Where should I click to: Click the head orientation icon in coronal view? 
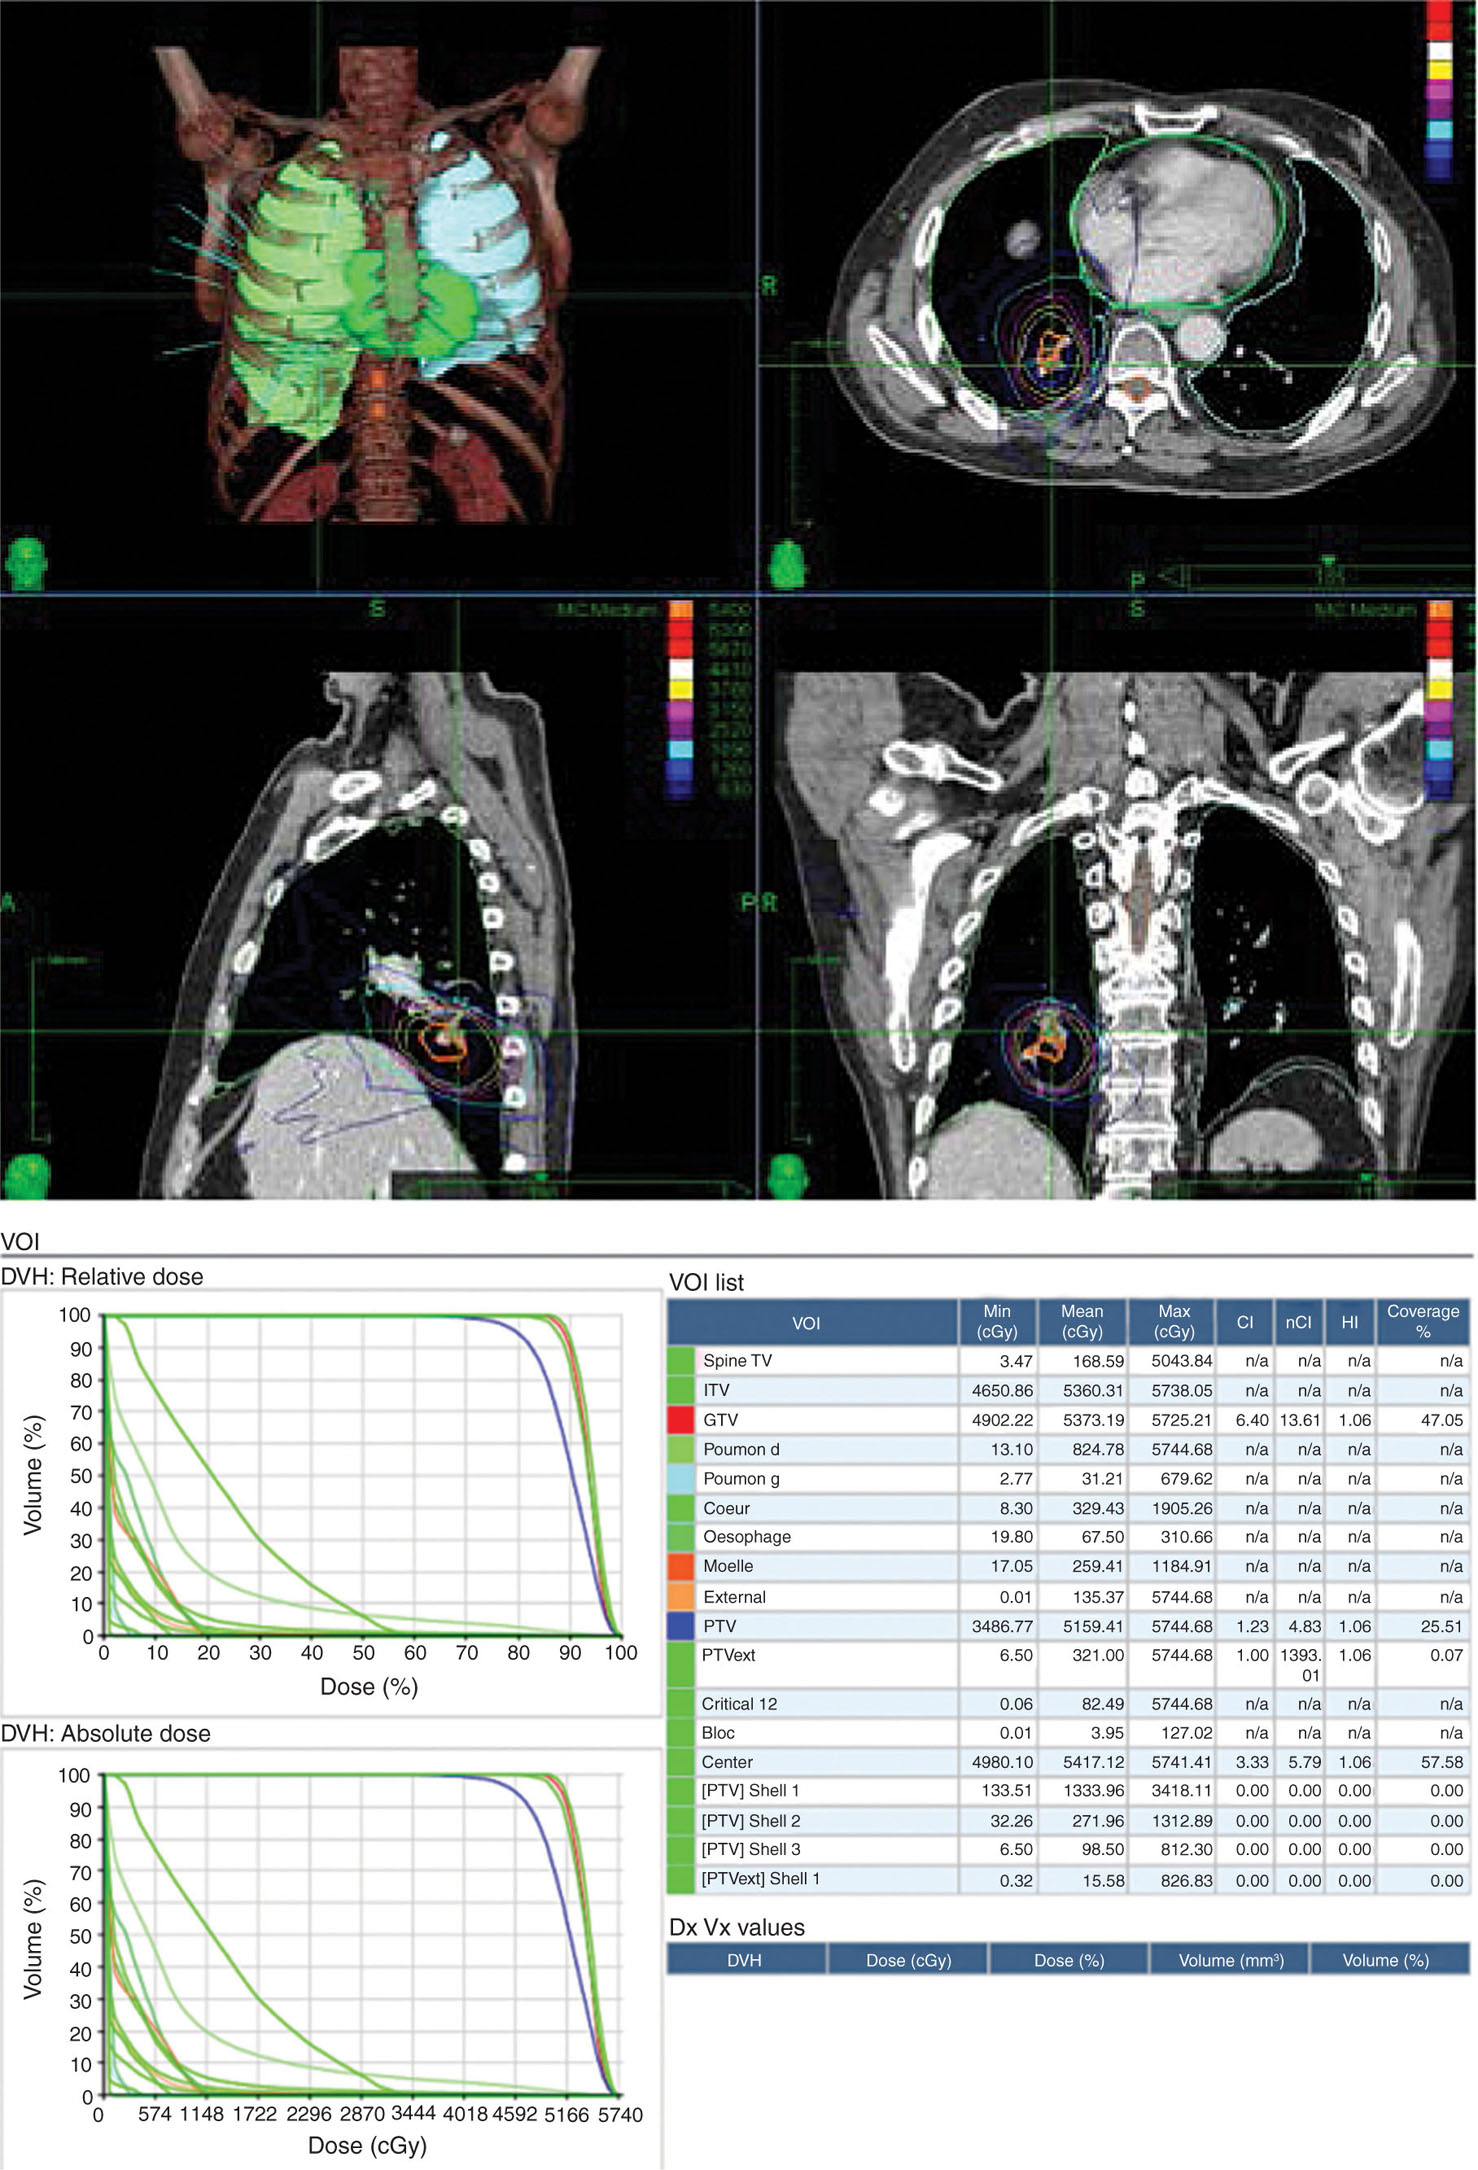click(x=789, y=1176)
